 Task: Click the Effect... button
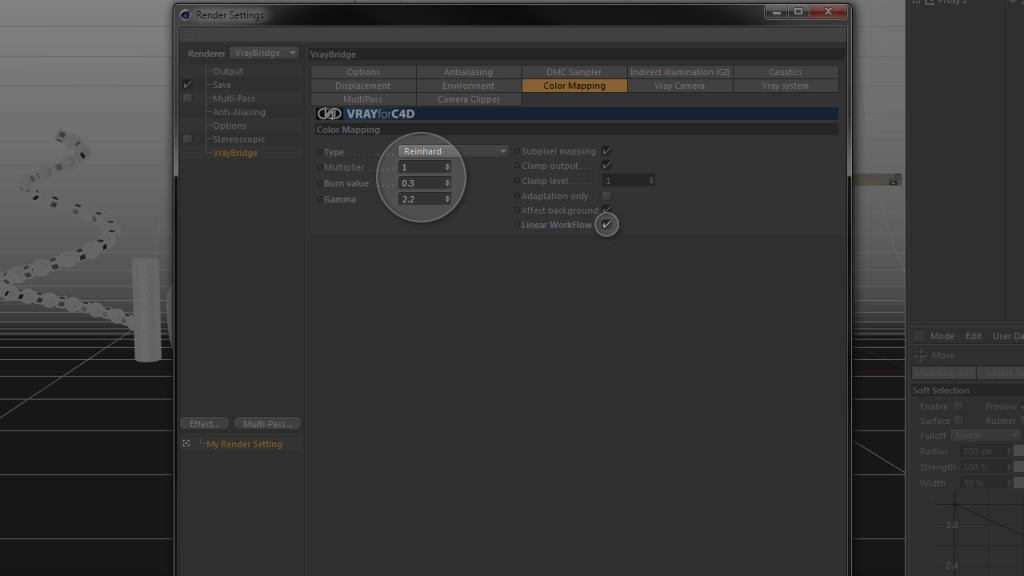tap(204, 424)
